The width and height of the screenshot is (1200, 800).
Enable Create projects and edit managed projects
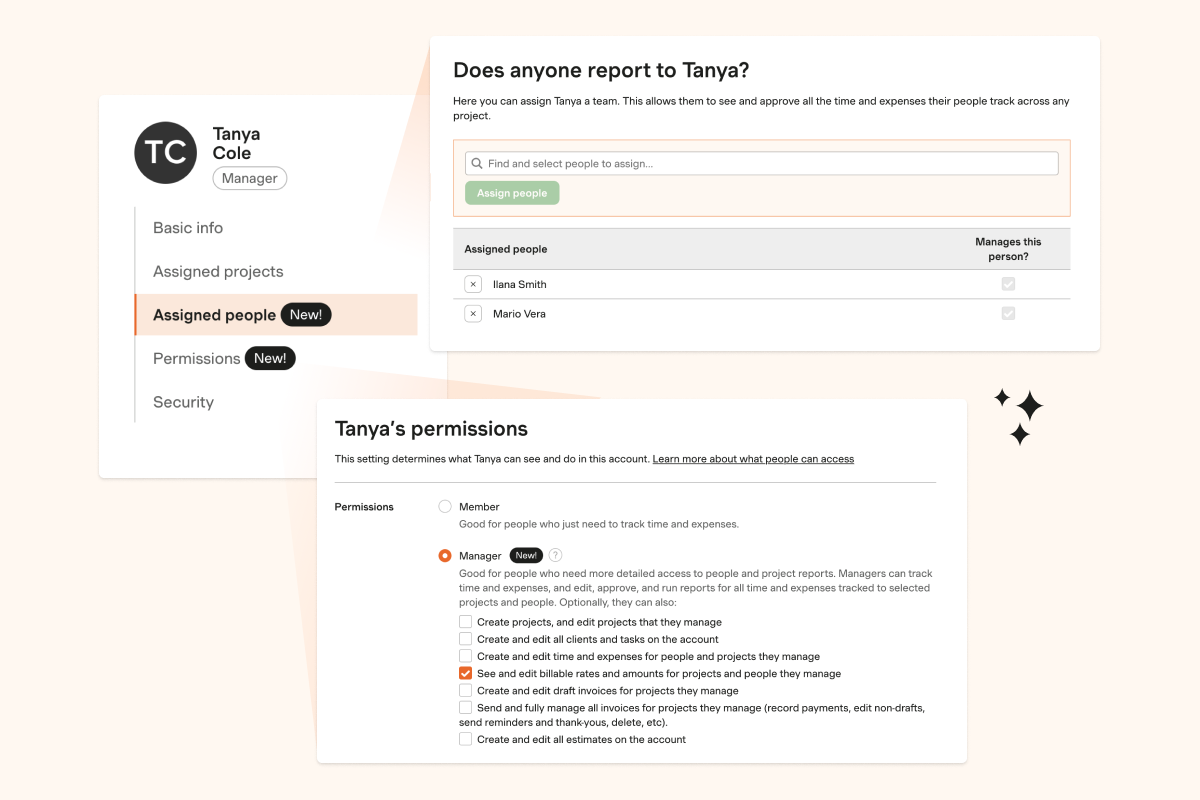[465, 622]
